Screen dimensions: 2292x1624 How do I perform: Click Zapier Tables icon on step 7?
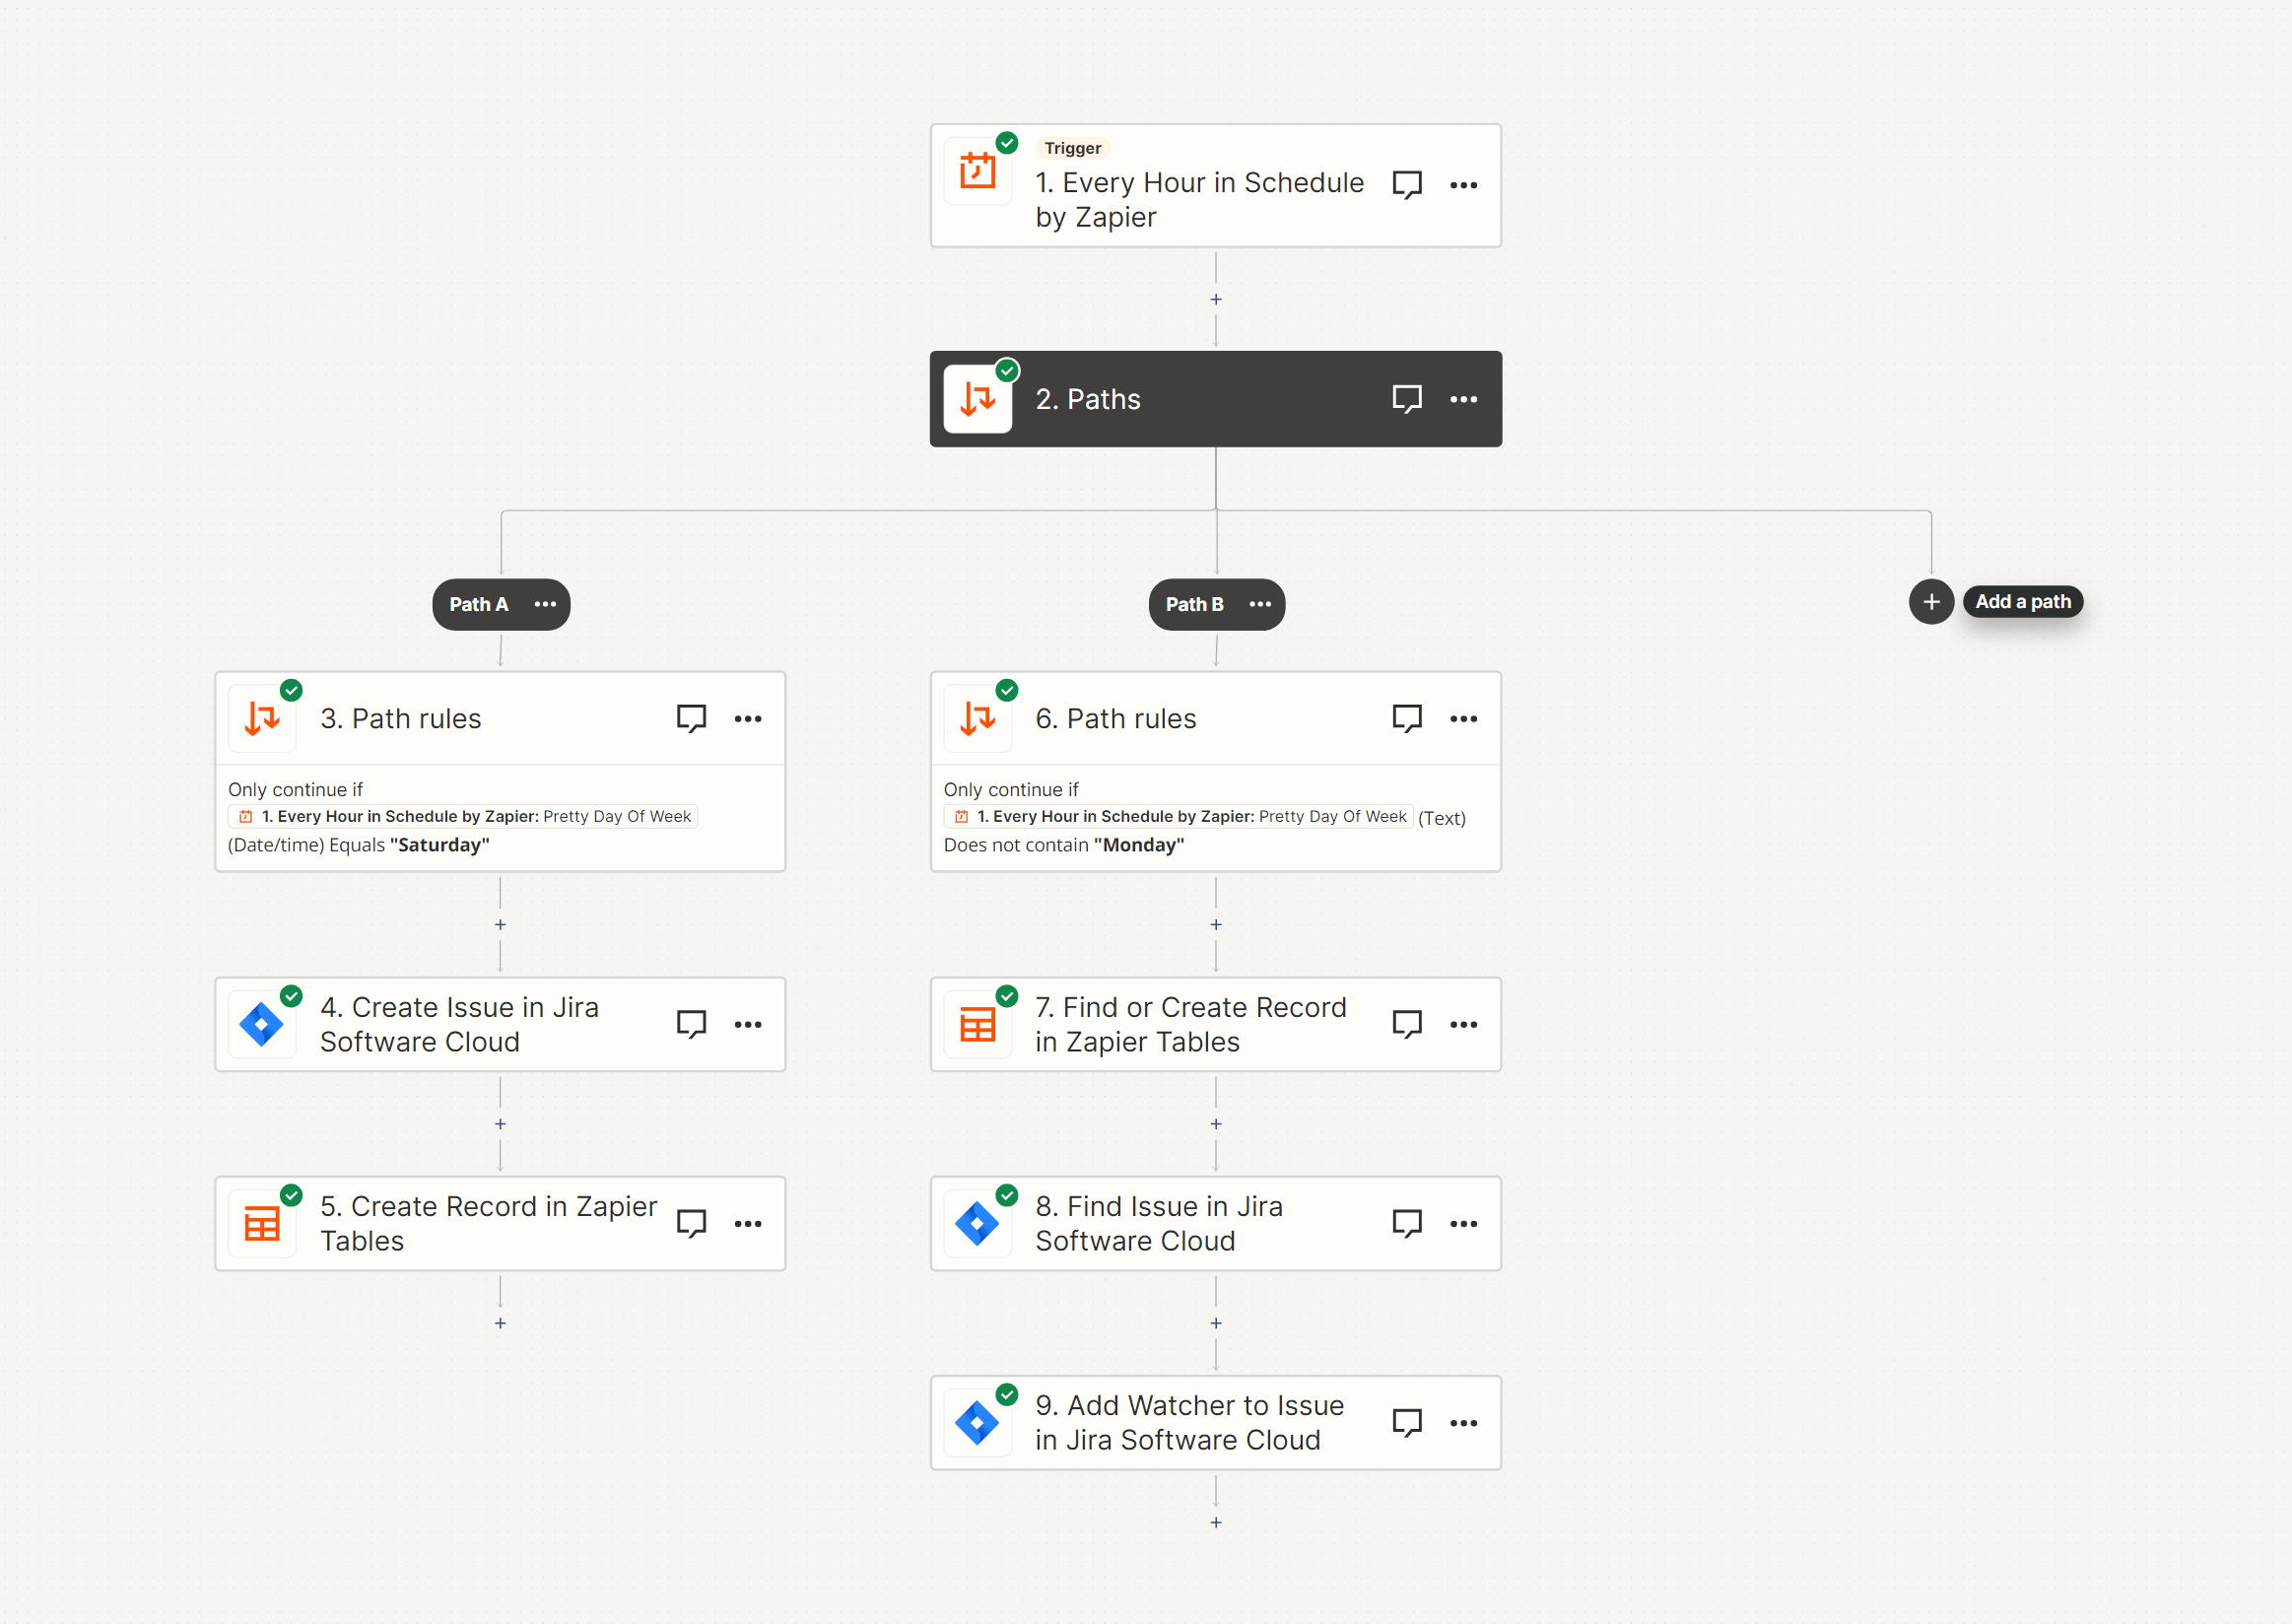(x=977, y=1025)
